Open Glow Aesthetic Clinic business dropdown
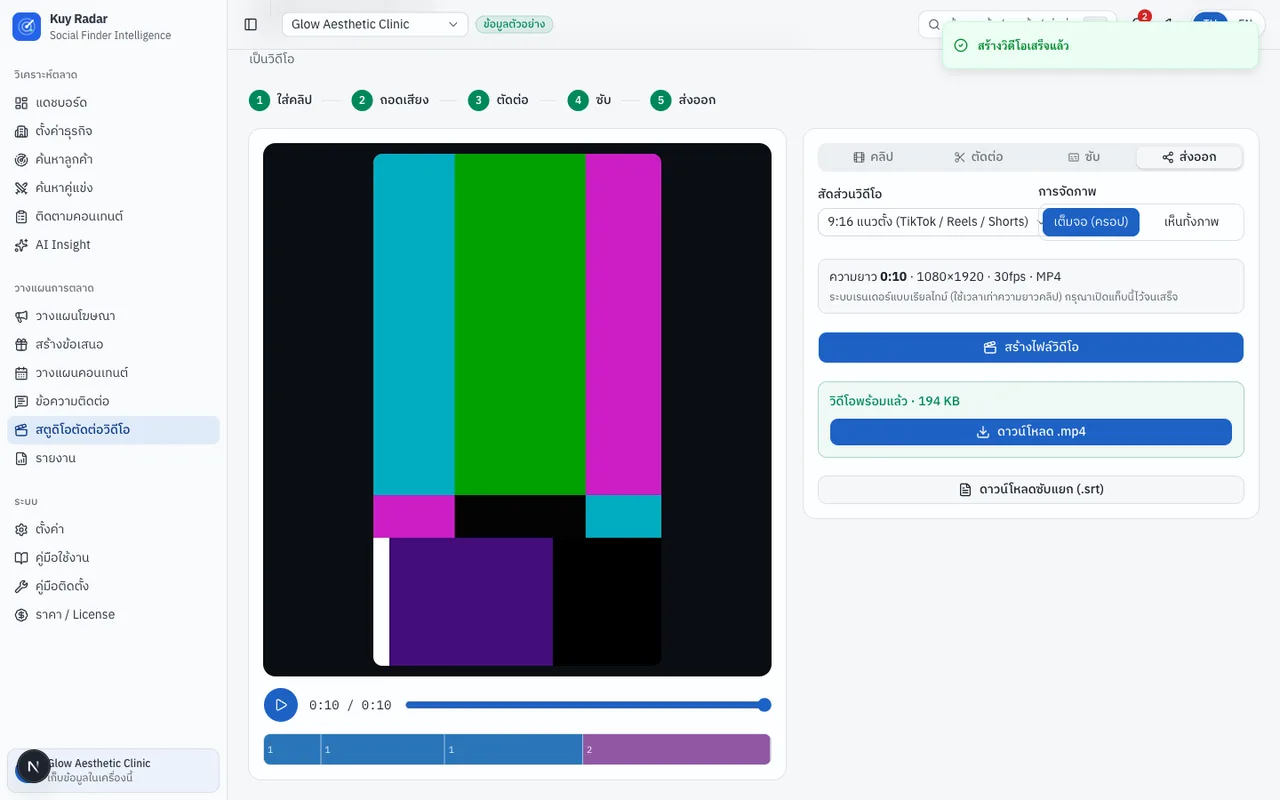 point(374,24)
